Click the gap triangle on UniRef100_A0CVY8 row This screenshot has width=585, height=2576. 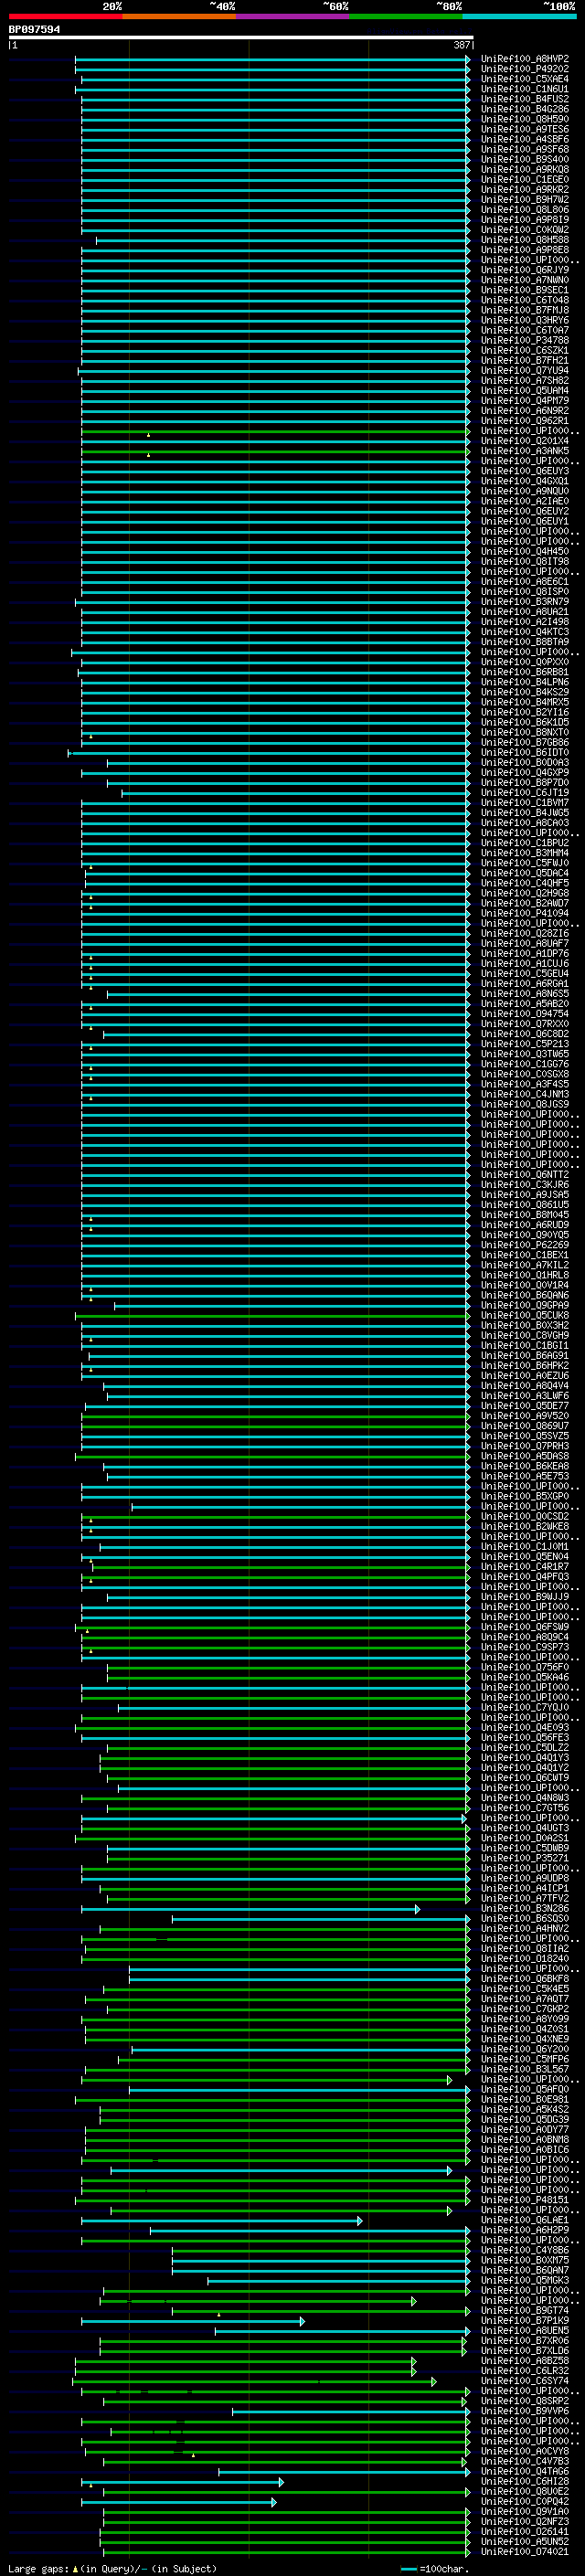click(193, 2455)
